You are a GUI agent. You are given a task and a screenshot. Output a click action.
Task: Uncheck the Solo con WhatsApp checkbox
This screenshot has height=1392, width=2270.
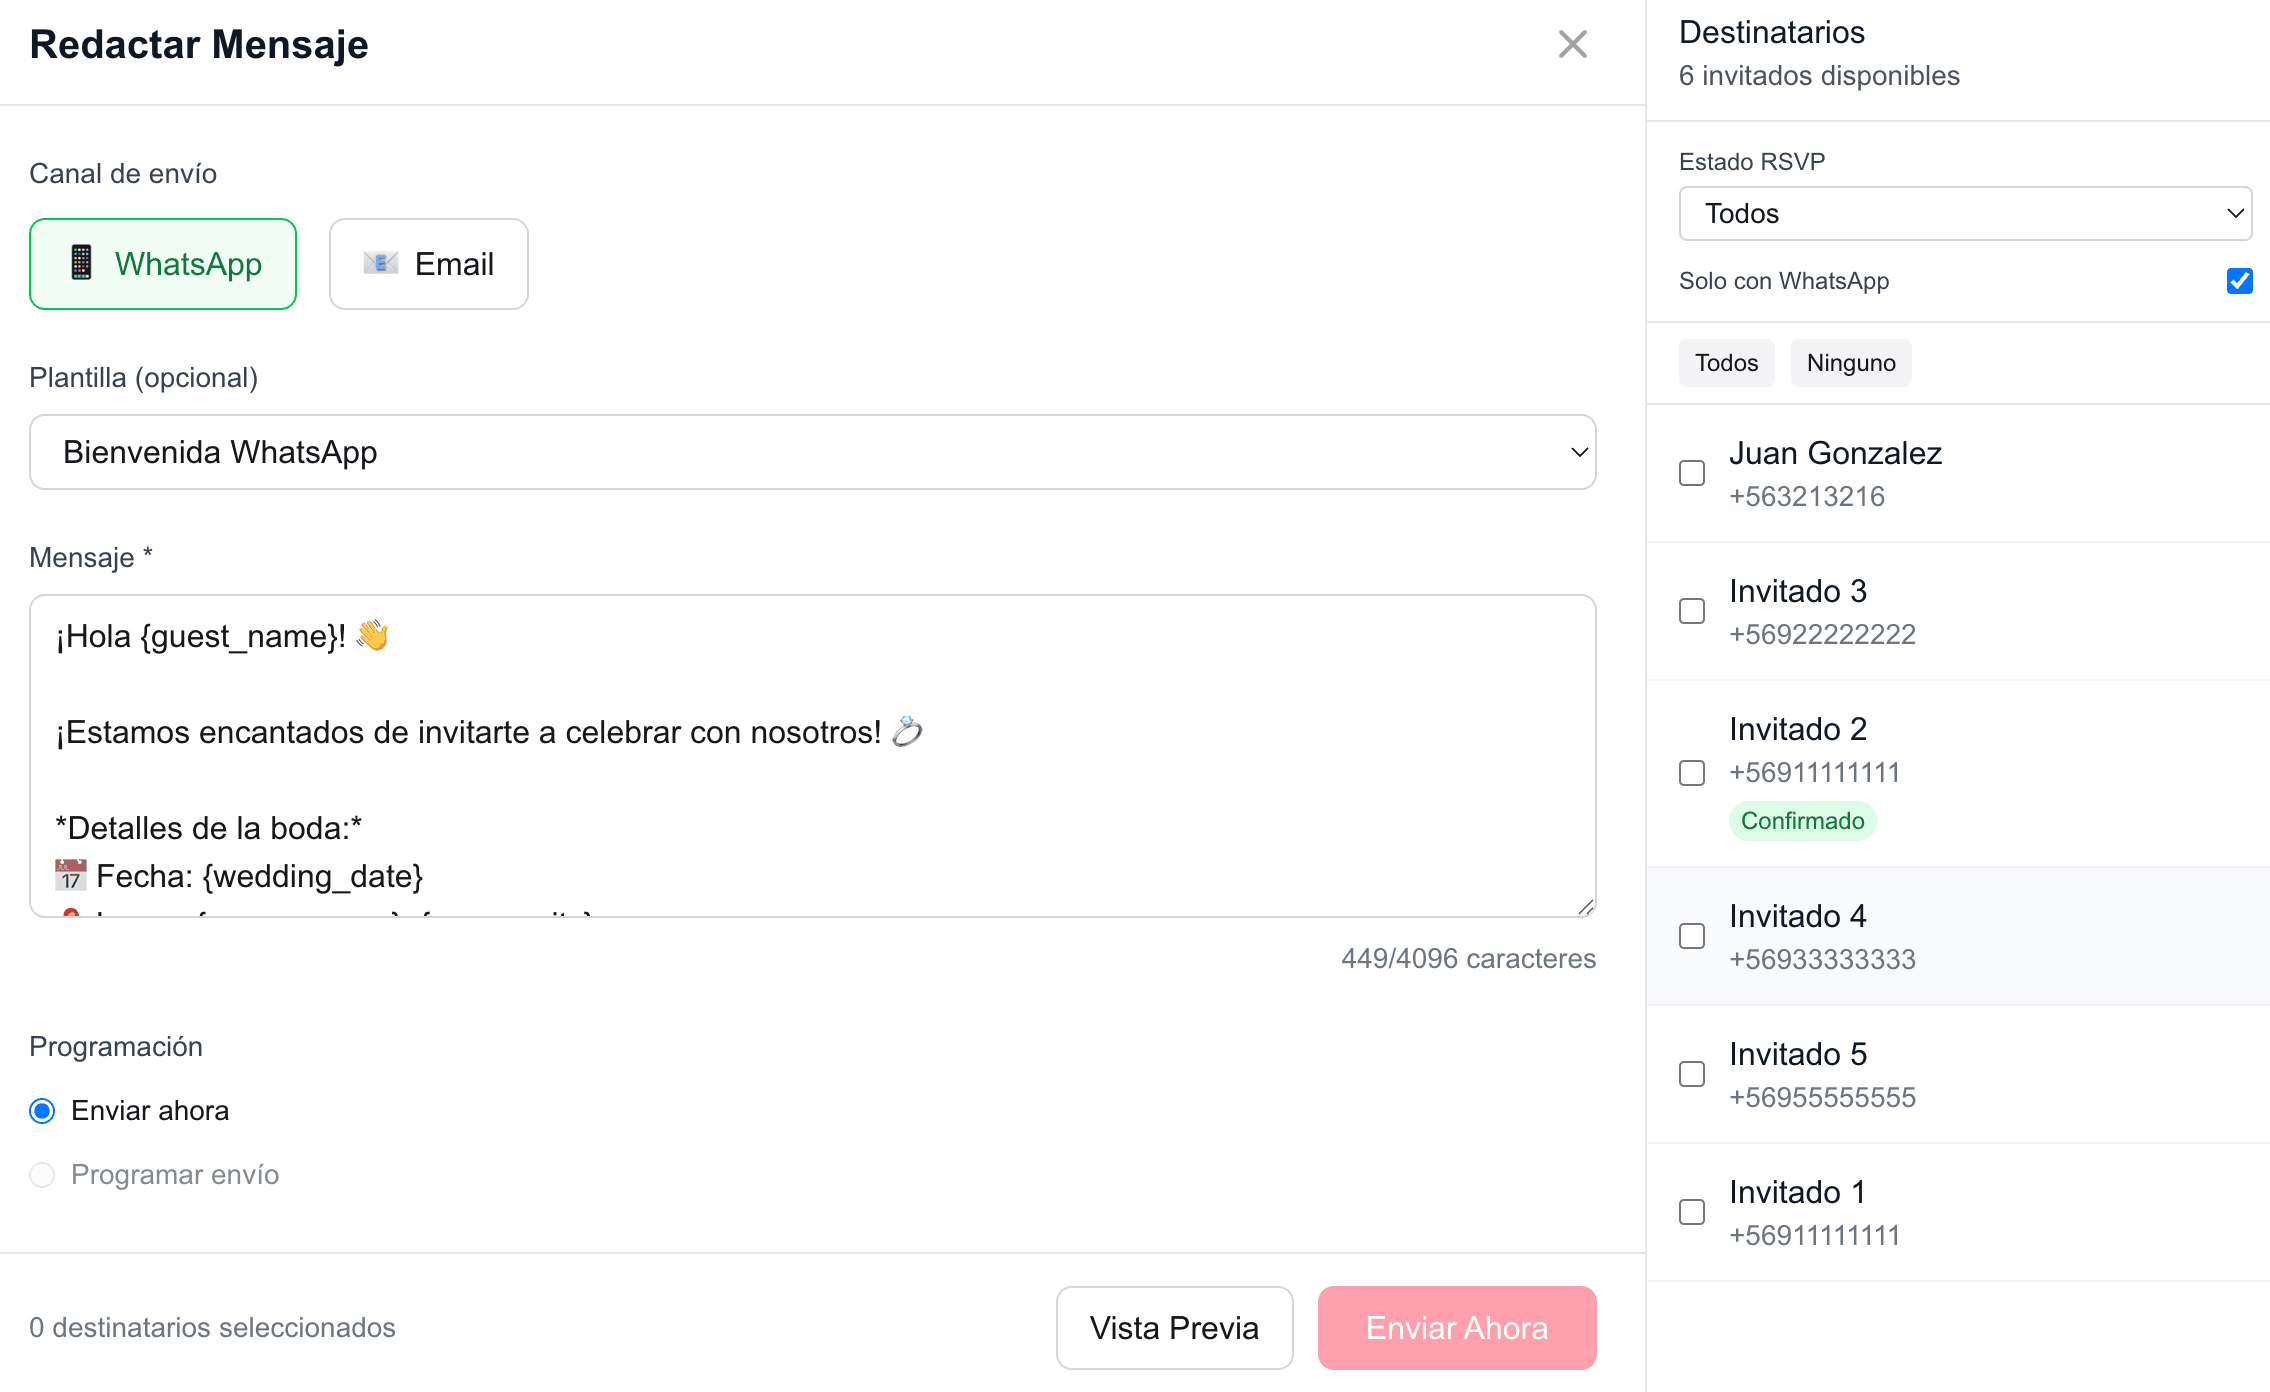2239,281
